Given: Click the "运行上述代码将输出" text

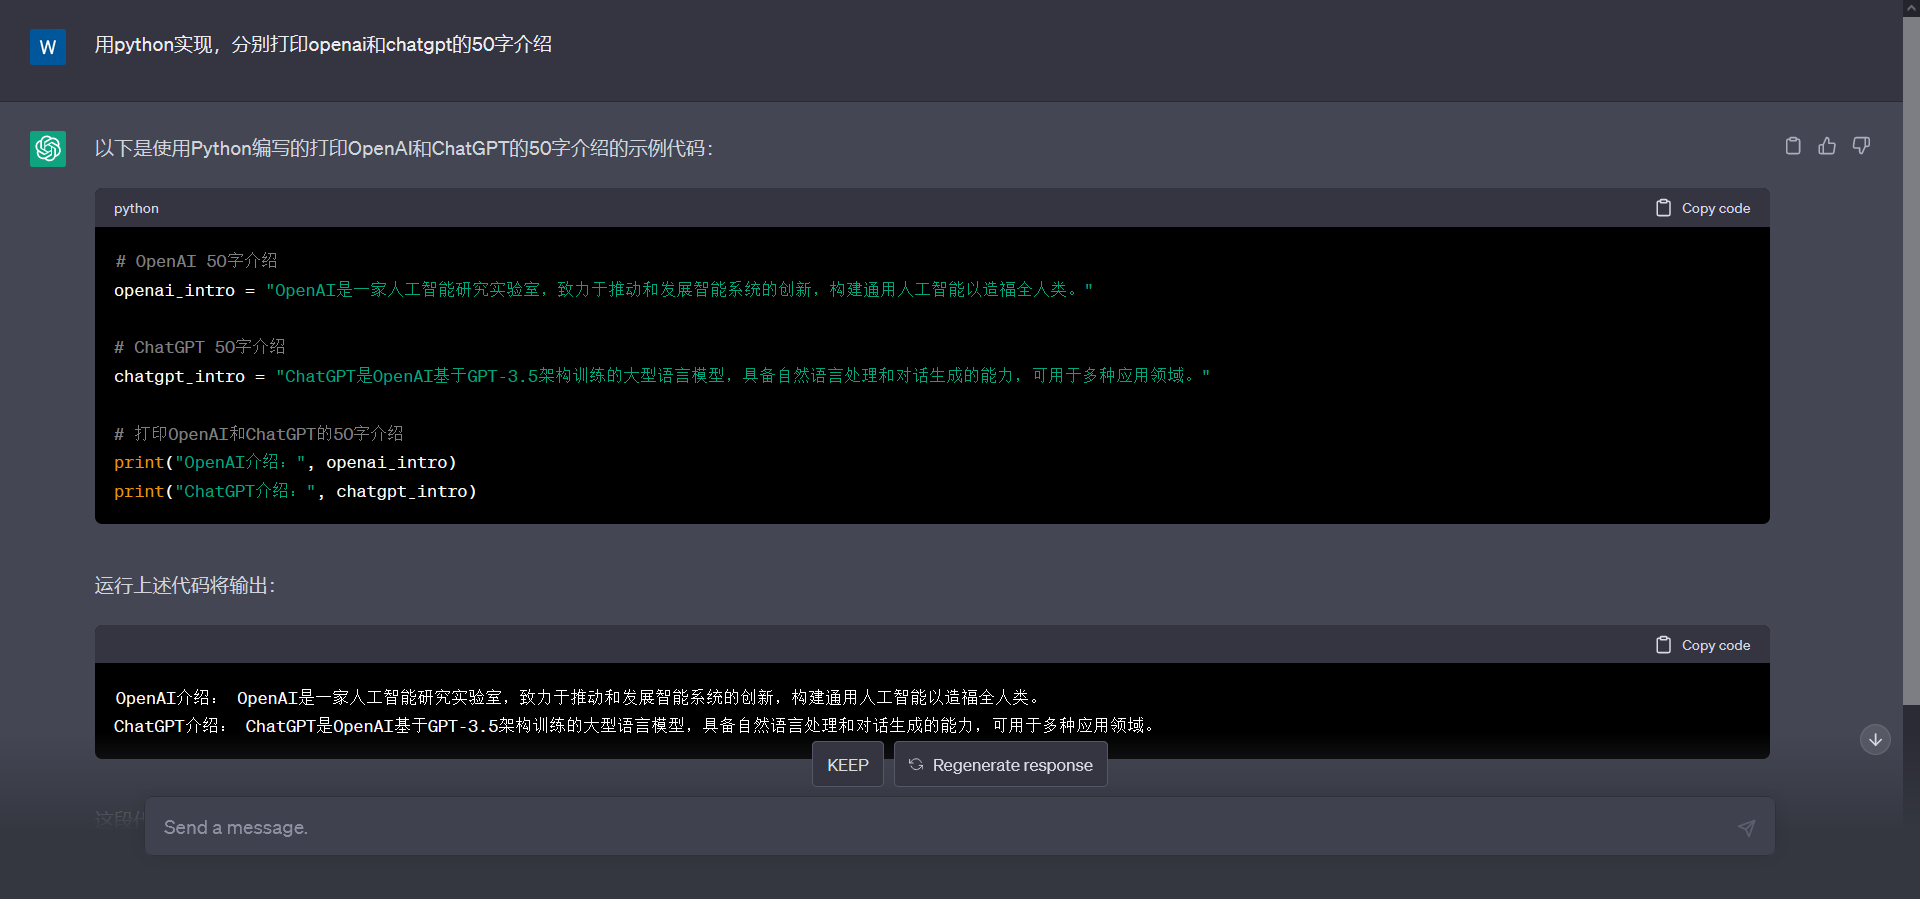Looking at the screenshot, I should pyautogui.click(x=185, y=585).
